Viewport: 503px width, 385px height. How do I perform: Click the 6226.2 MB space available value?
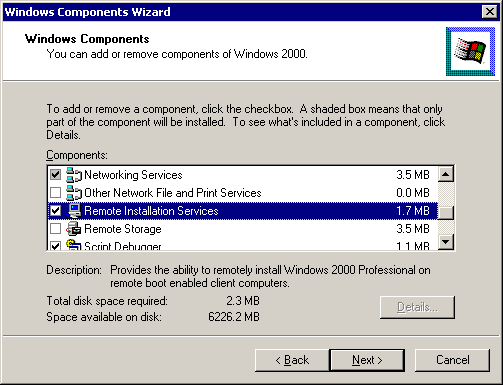[234, 317]
